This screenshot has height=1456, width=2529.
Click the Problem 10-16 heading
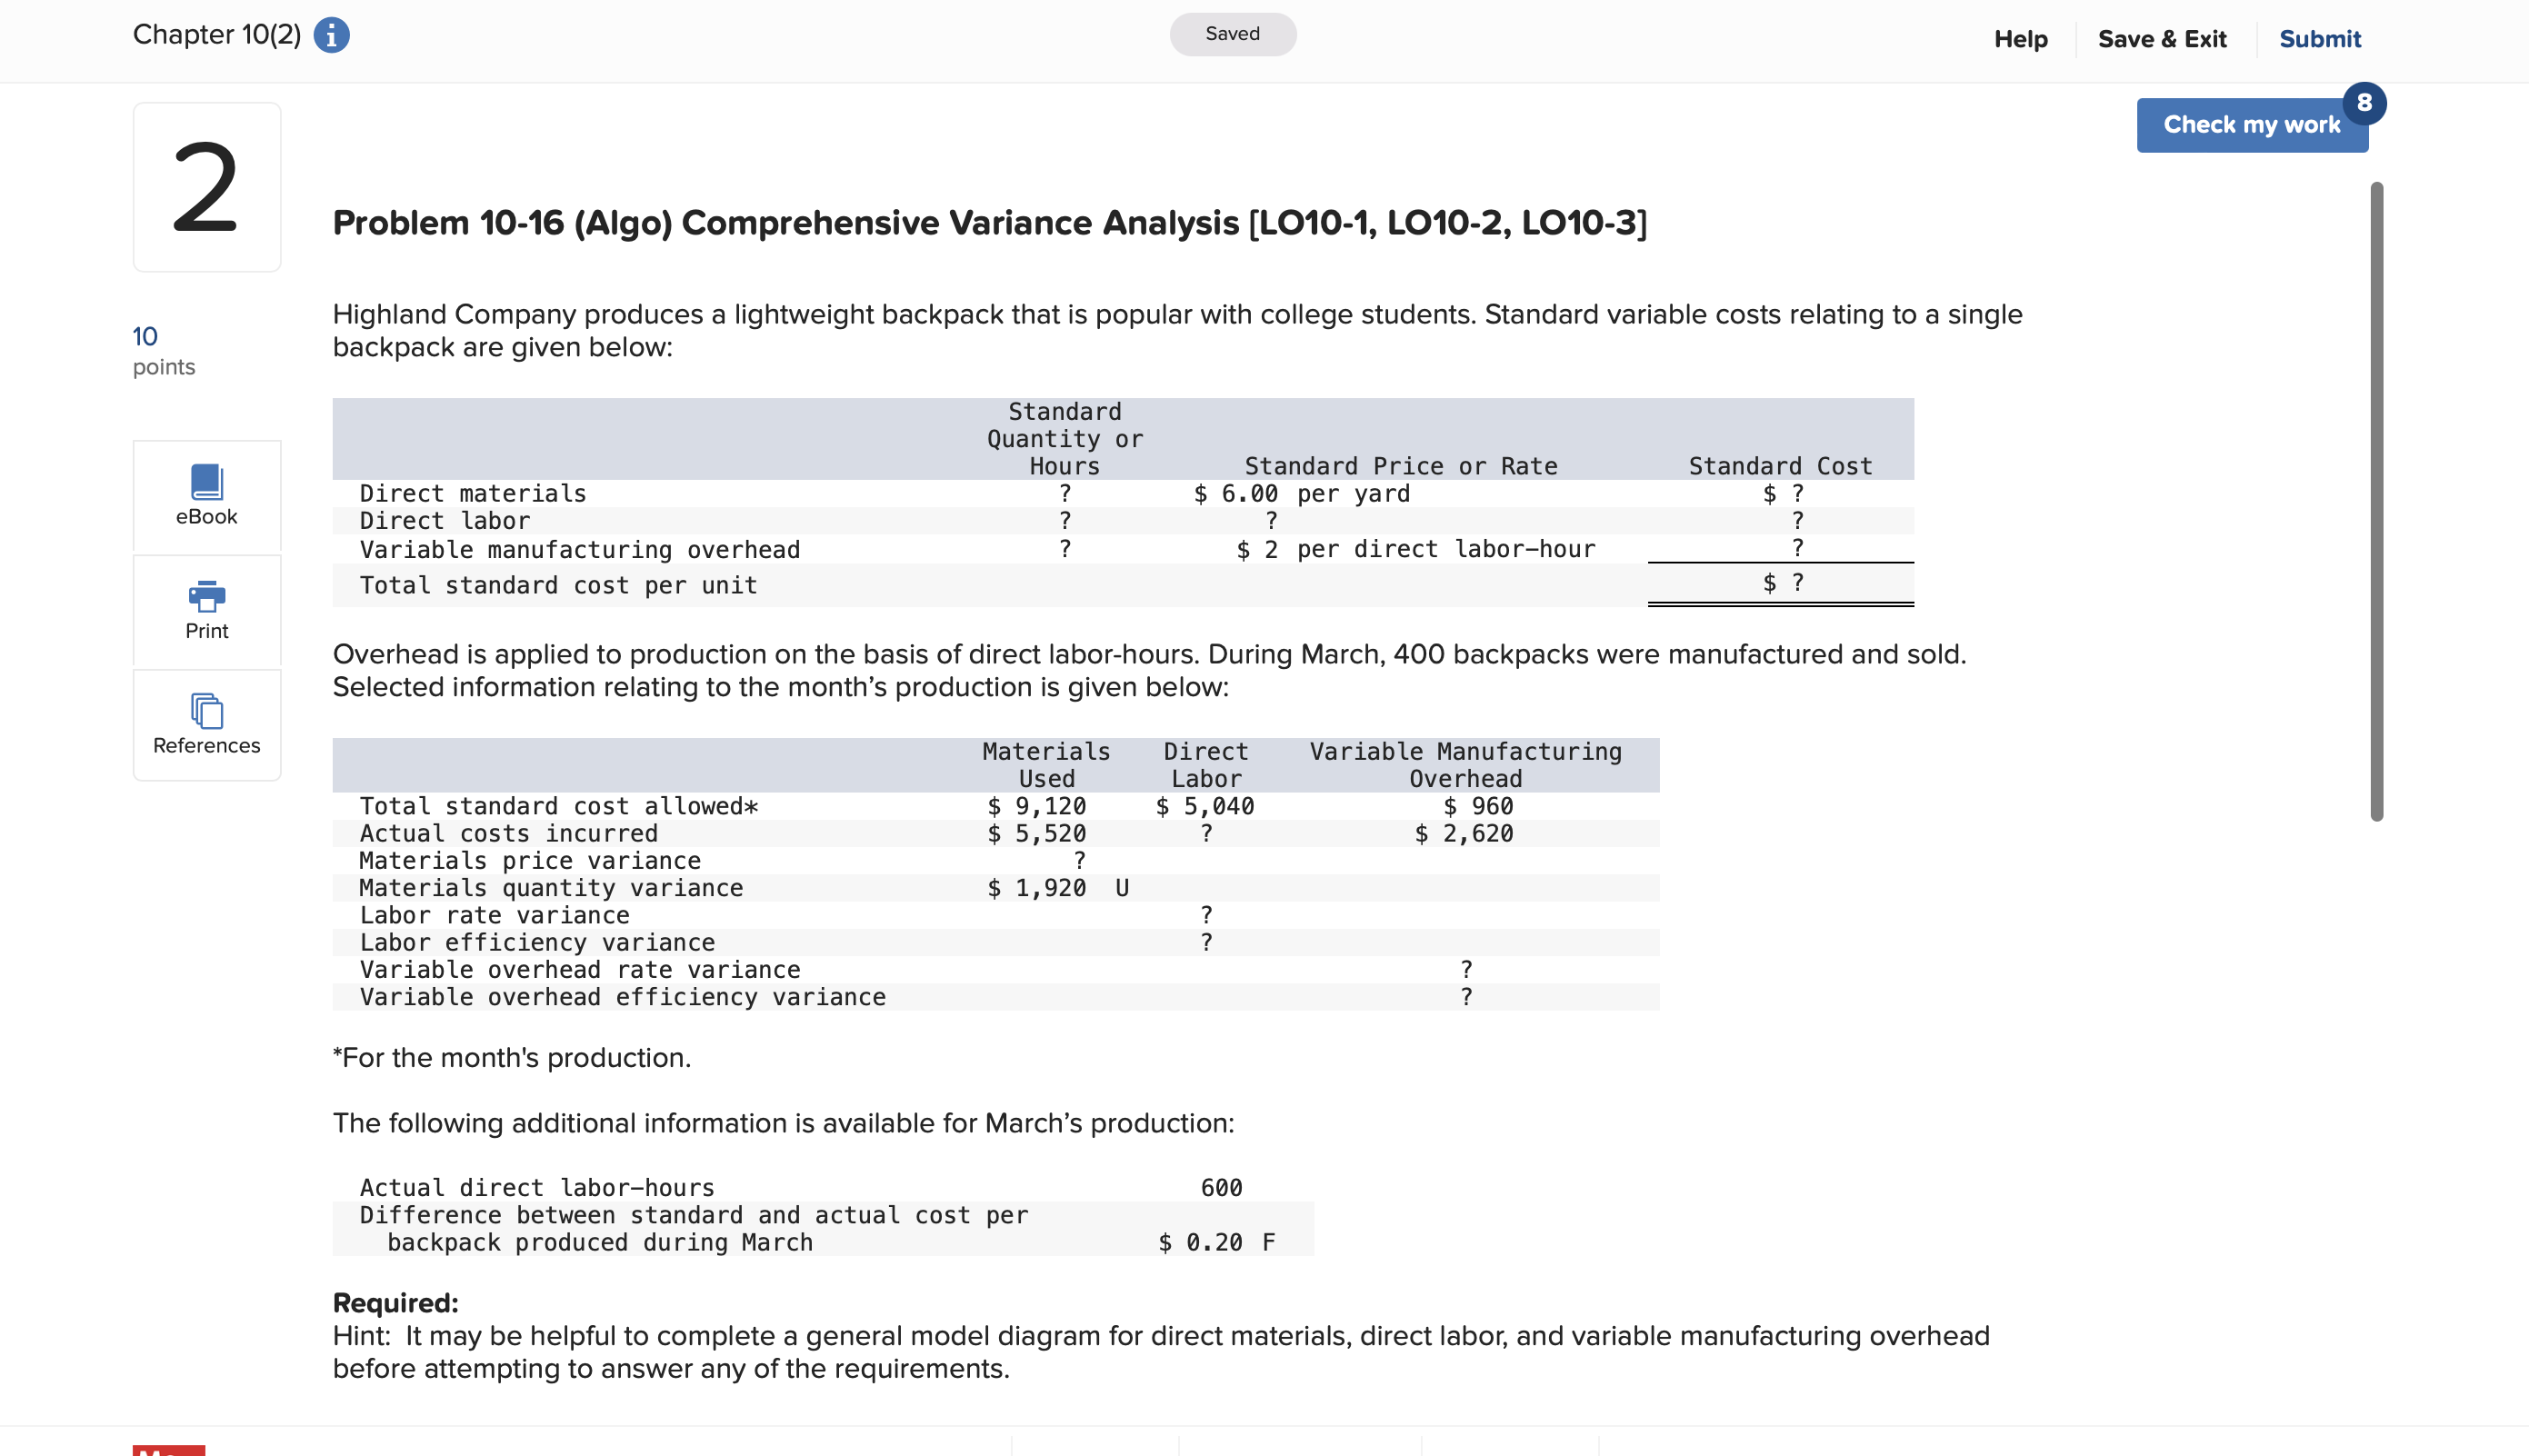tap(988, 222)
